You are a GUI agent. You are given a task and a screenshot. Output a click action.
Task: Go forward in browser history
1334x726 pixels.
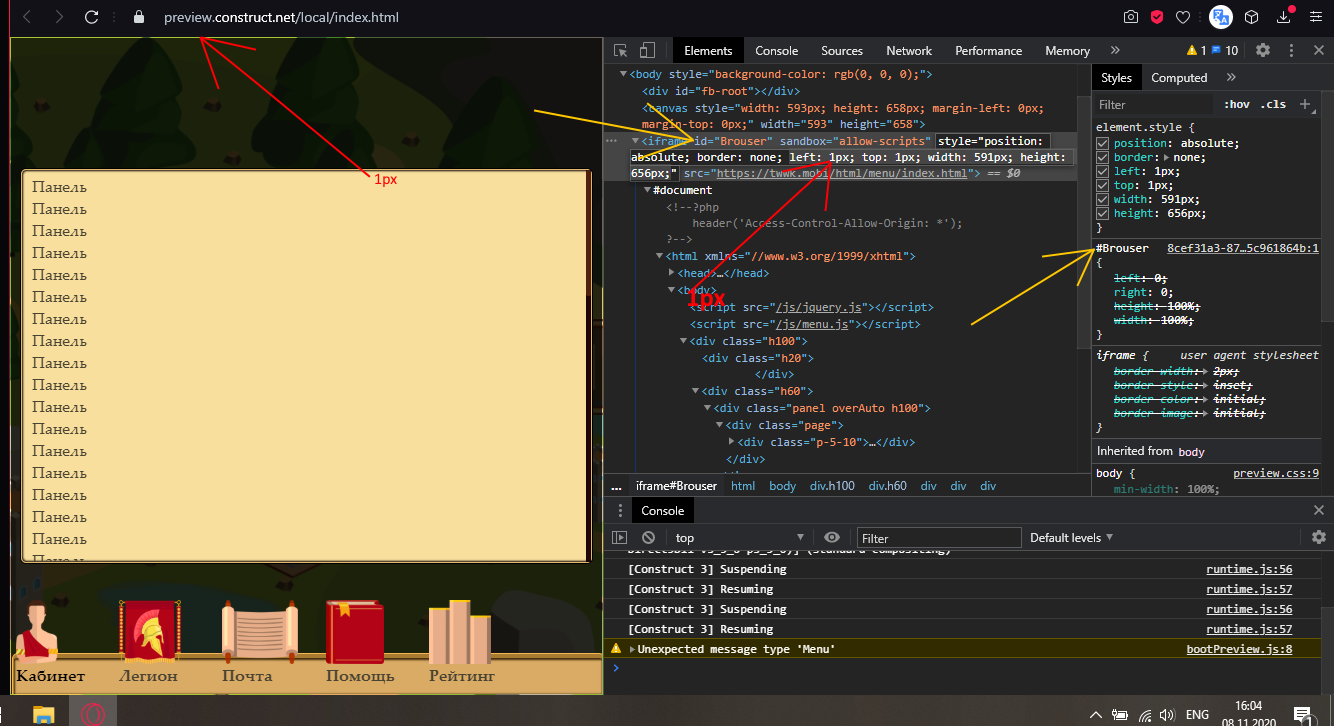click(x=59, y=17)
